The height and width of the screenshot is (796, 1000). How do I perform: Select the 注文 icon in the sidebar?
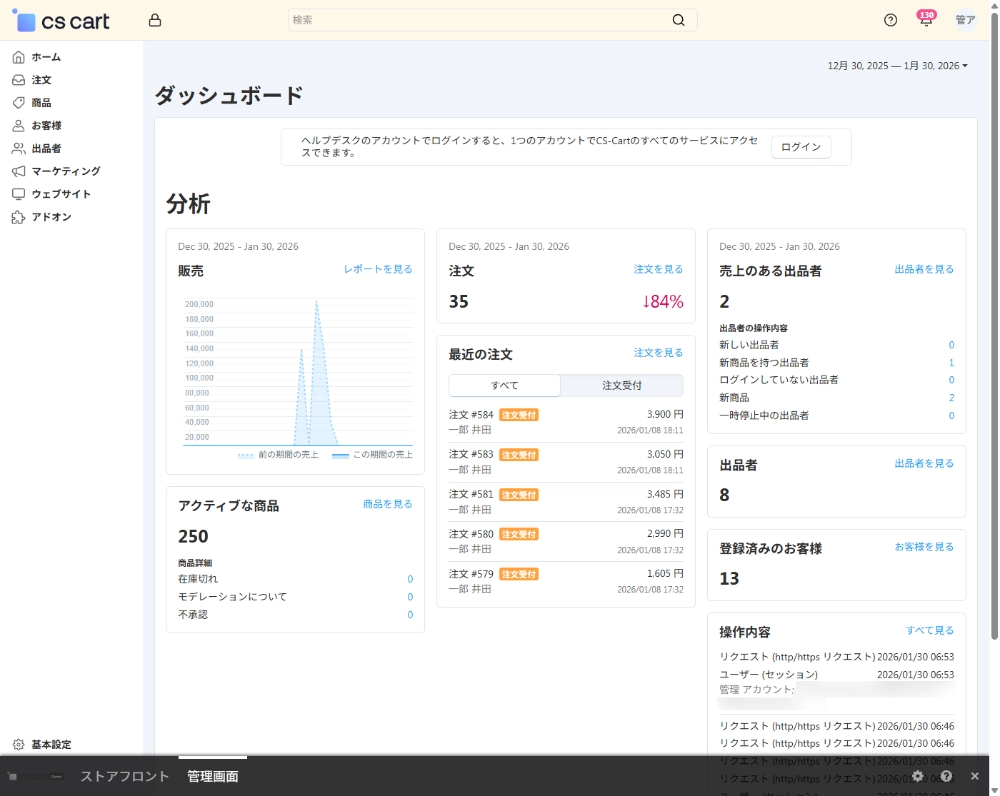coord(17,80)
